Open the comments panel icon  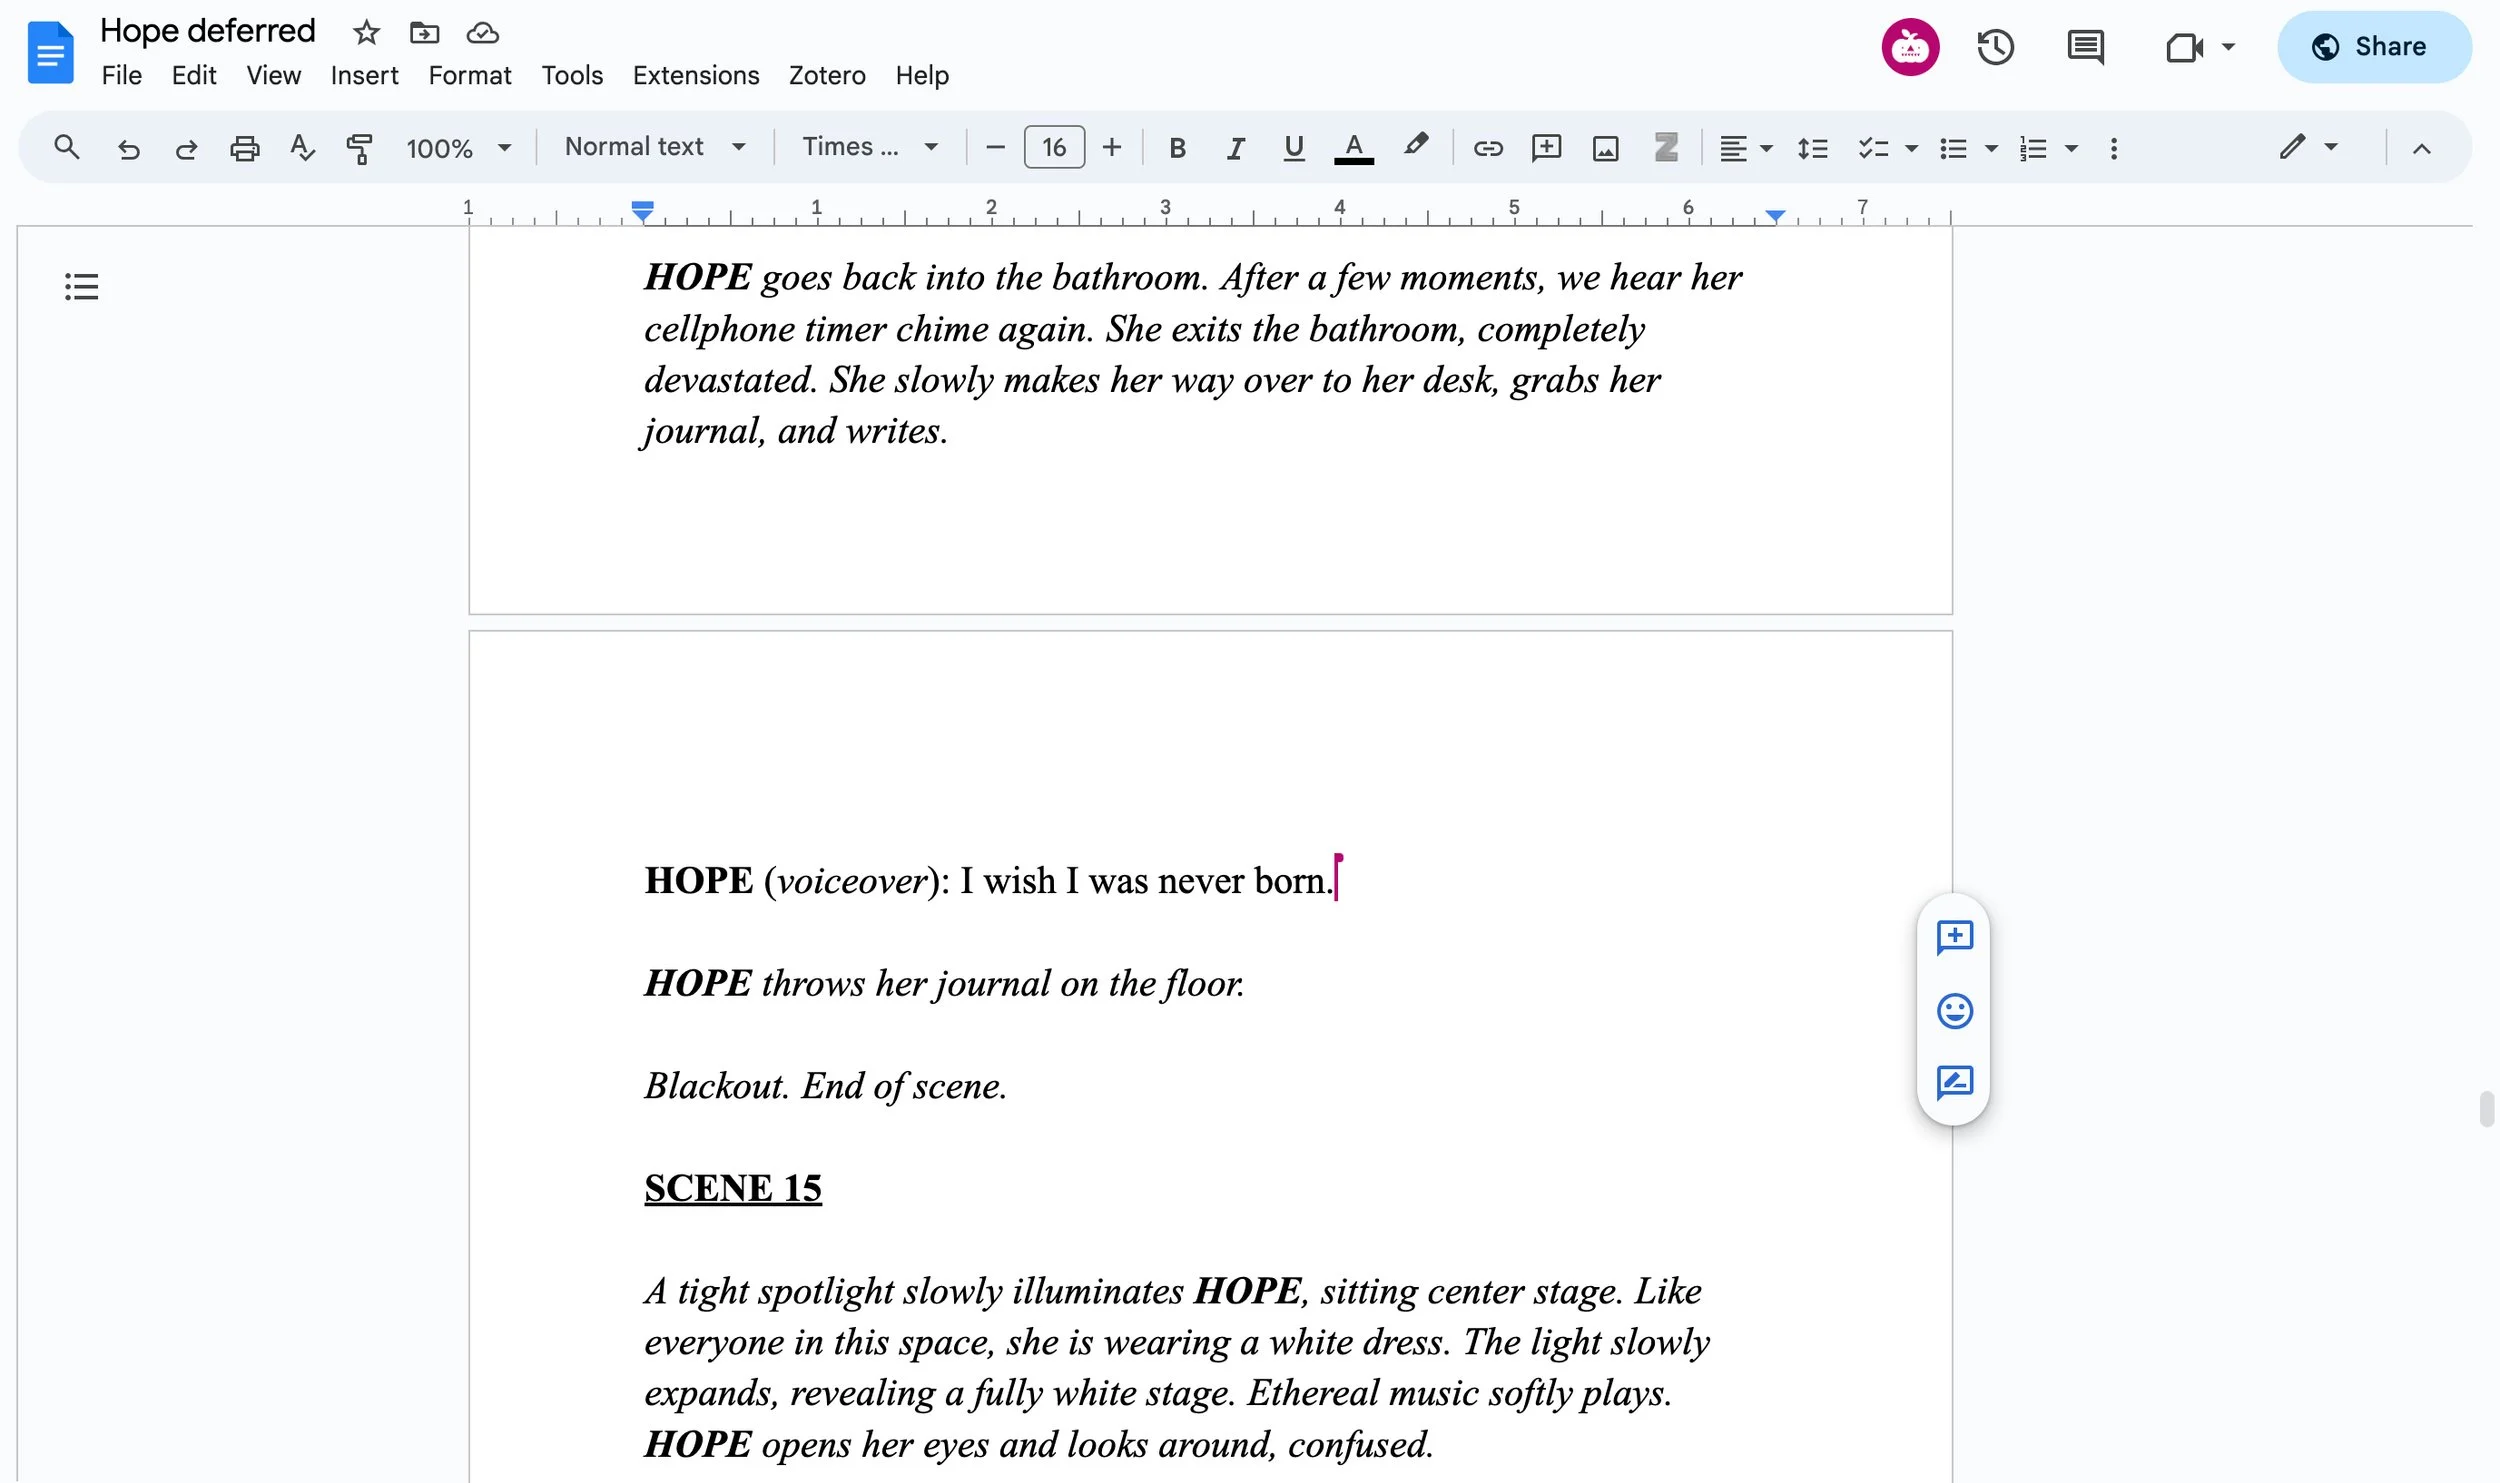pyautogui.click(x=2085, y=47)
